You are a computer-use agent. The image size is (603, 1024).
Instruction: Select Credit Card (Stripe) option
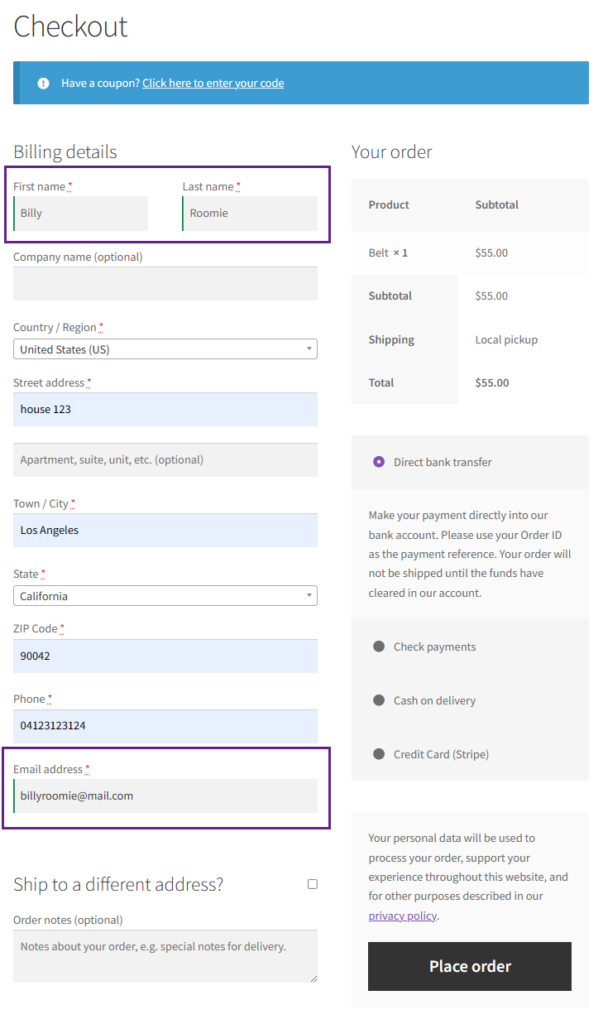pyautogui.click(x=379, y=754)
